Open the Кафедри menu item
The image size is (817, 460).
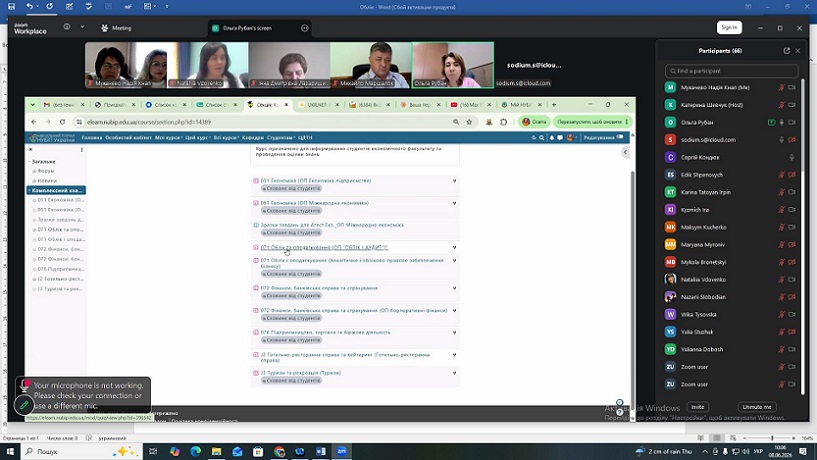tap(253, 138)
